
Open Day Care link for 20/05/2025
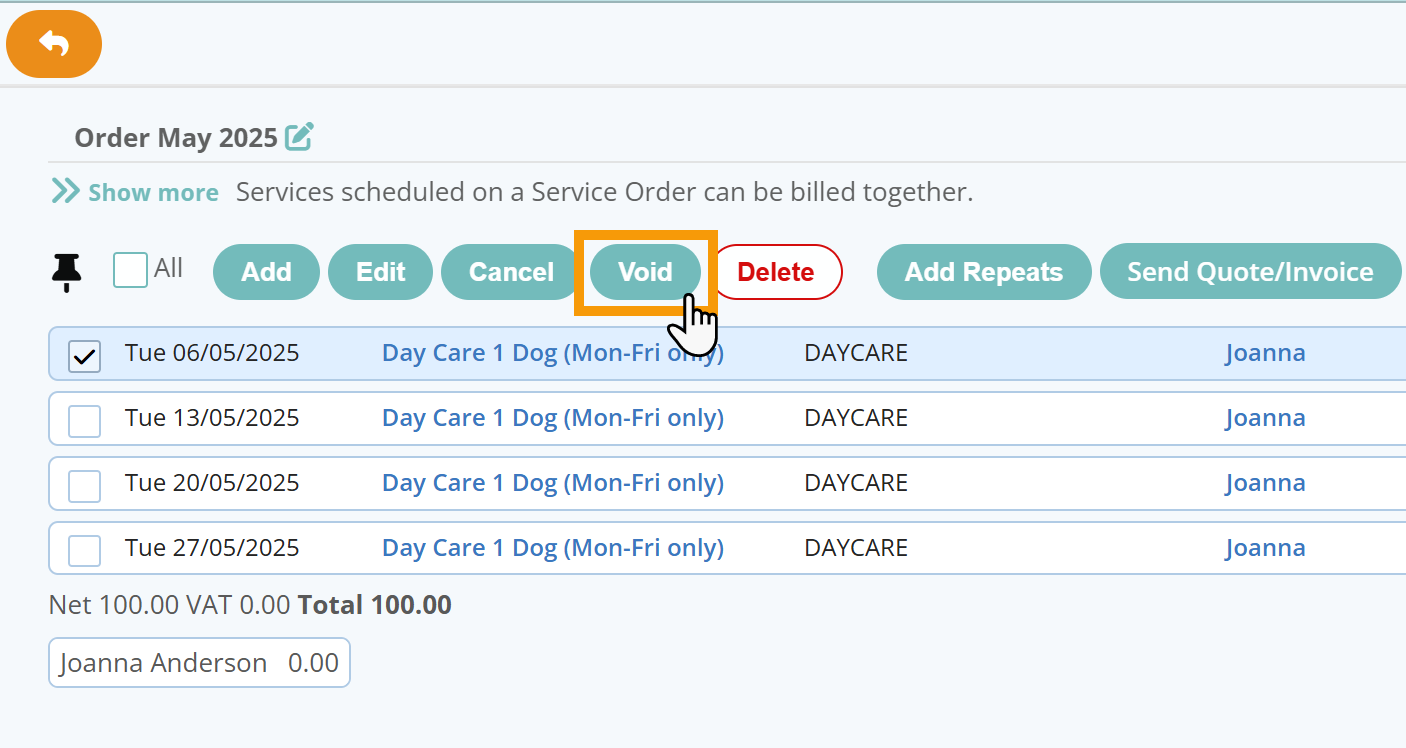tap(553, 483)
